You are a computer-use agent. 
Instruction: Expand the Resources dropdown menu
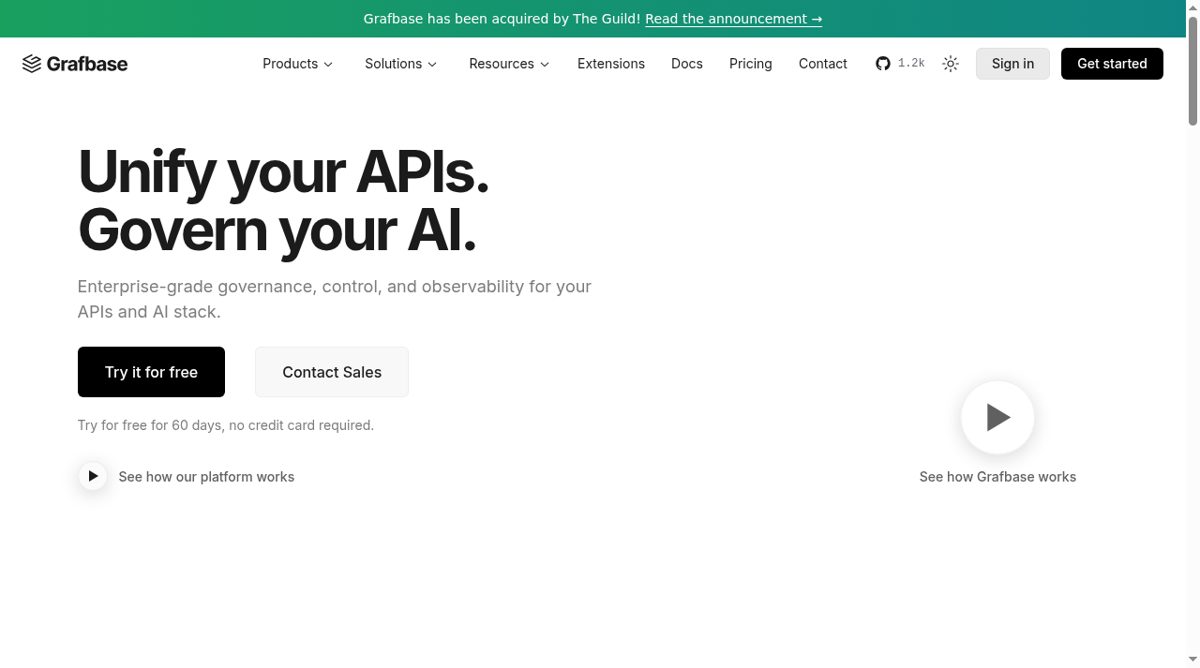509,64
